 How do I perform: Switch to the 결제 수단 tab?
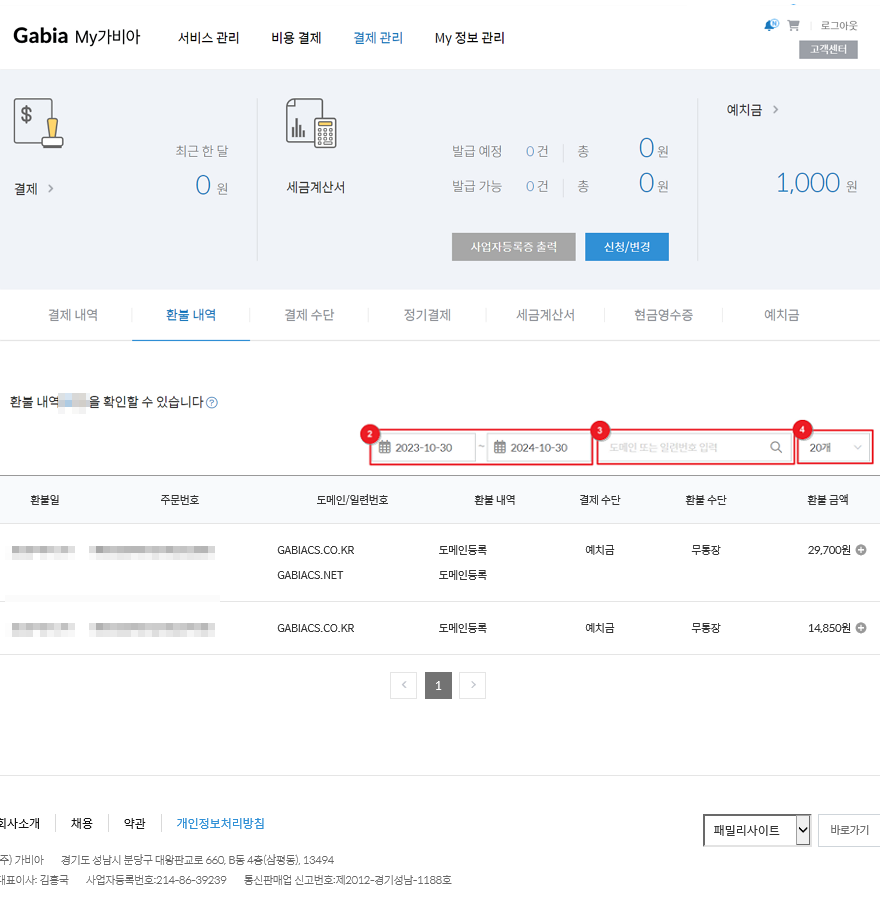(x=309, y=315)
